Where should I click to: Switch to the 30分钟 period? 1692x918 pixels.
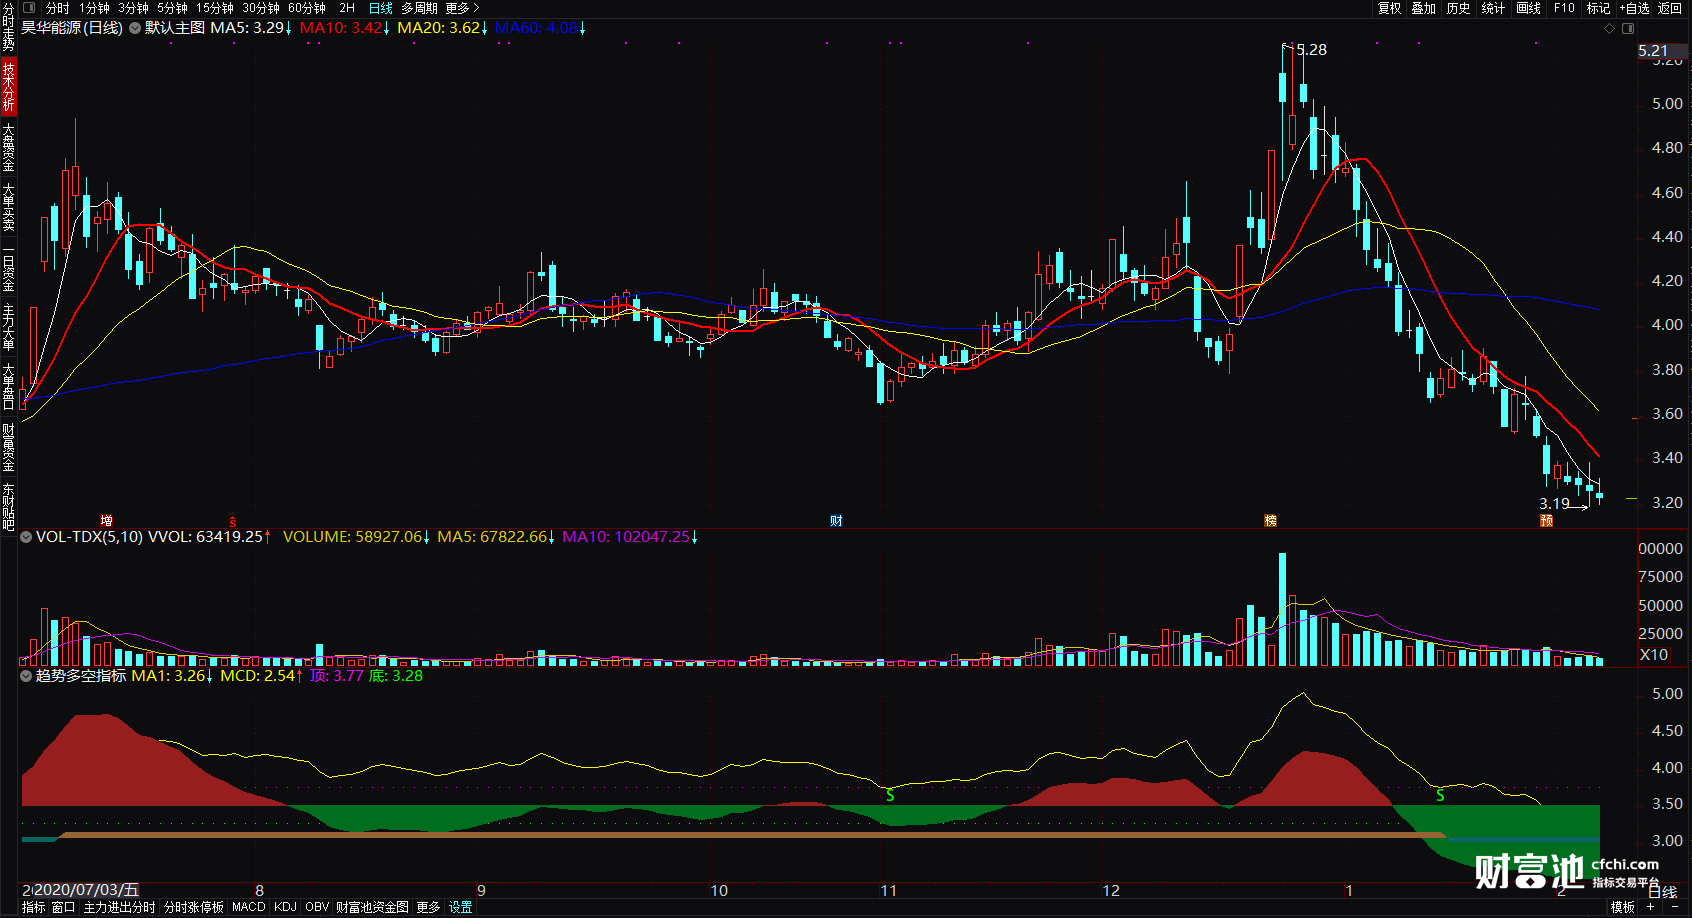click(x=261, y=8)
